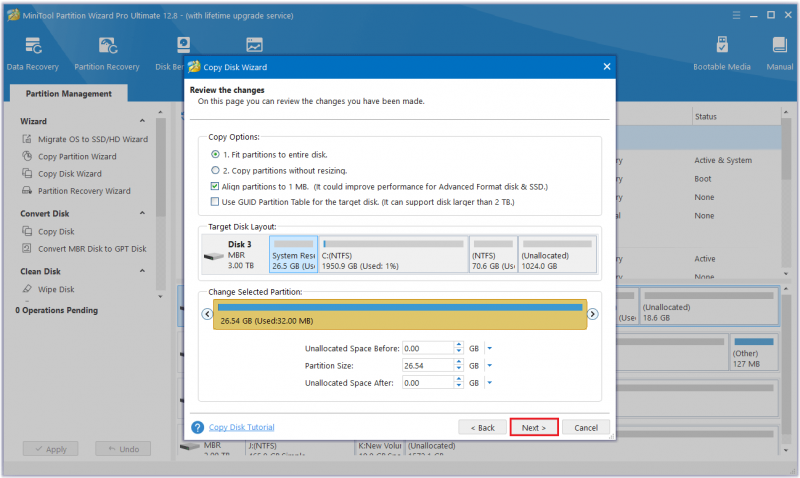
Task: Click the Partition Size input field
Action: [428, 366]
